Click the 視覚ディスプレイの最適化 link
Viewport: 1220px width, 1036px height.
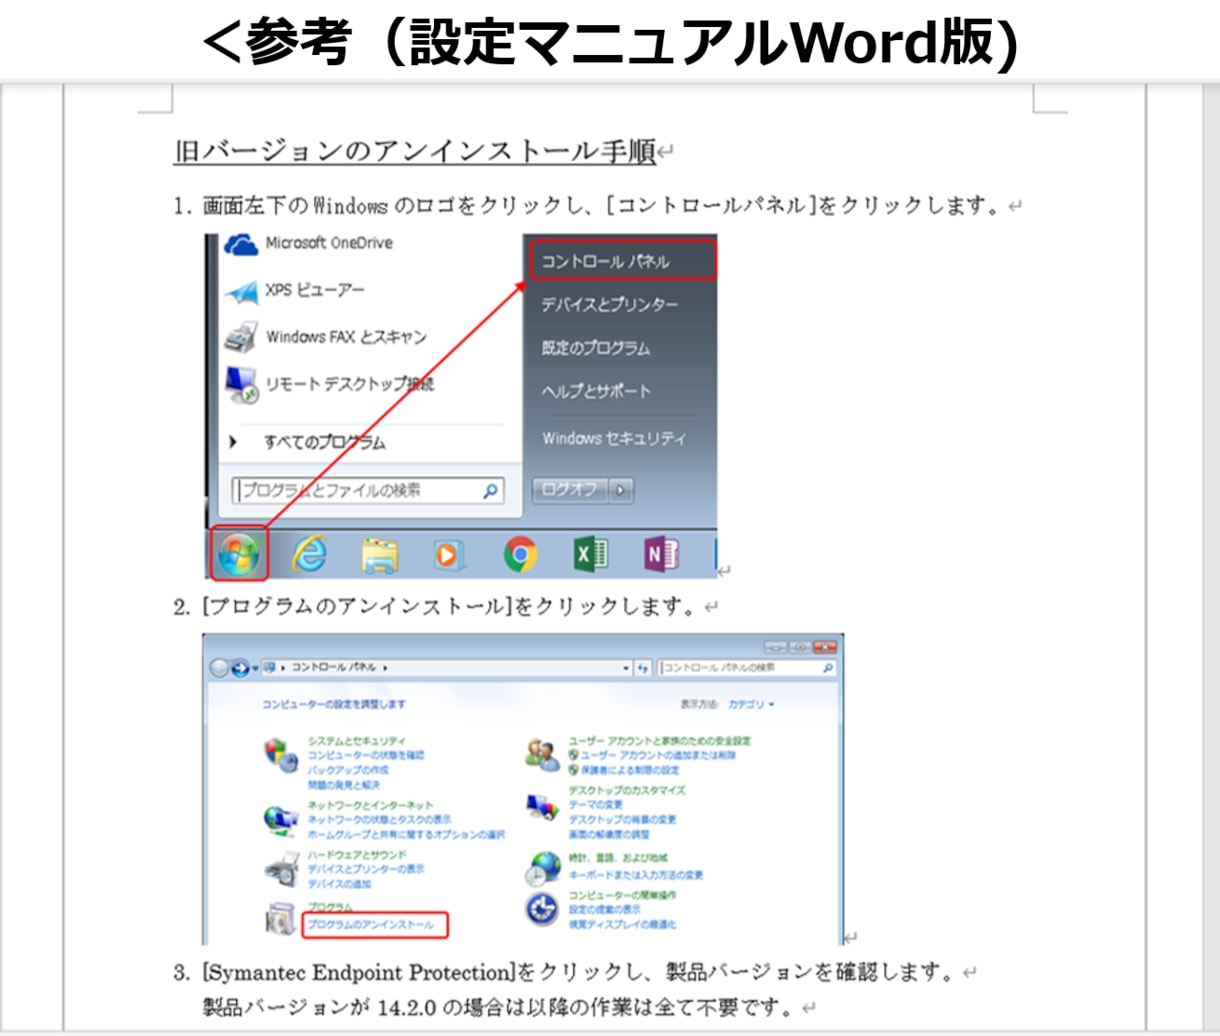point(622,925)
